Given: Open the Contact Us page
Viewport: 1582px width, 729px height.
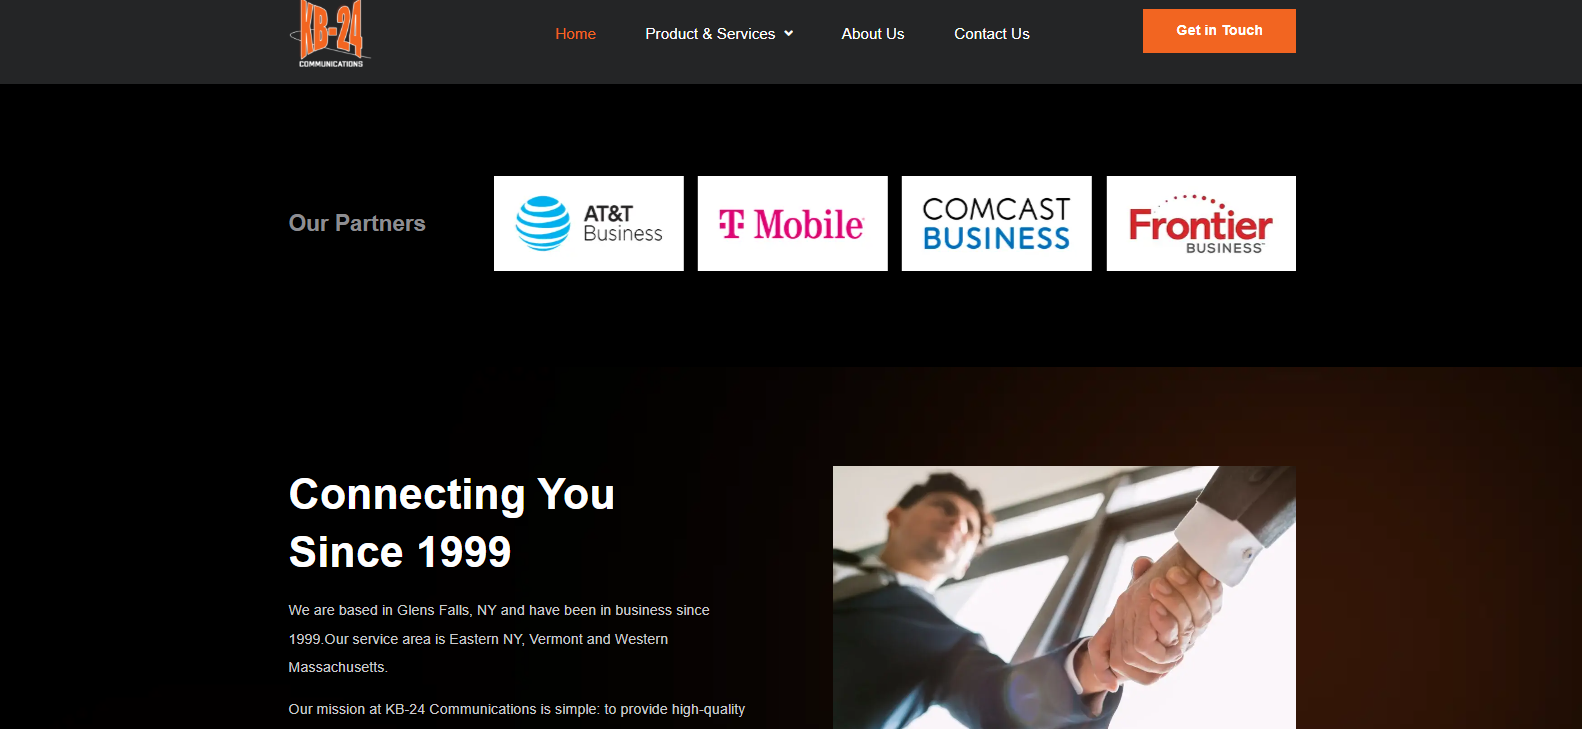Looking at the screenshot, I should point(991,34).
